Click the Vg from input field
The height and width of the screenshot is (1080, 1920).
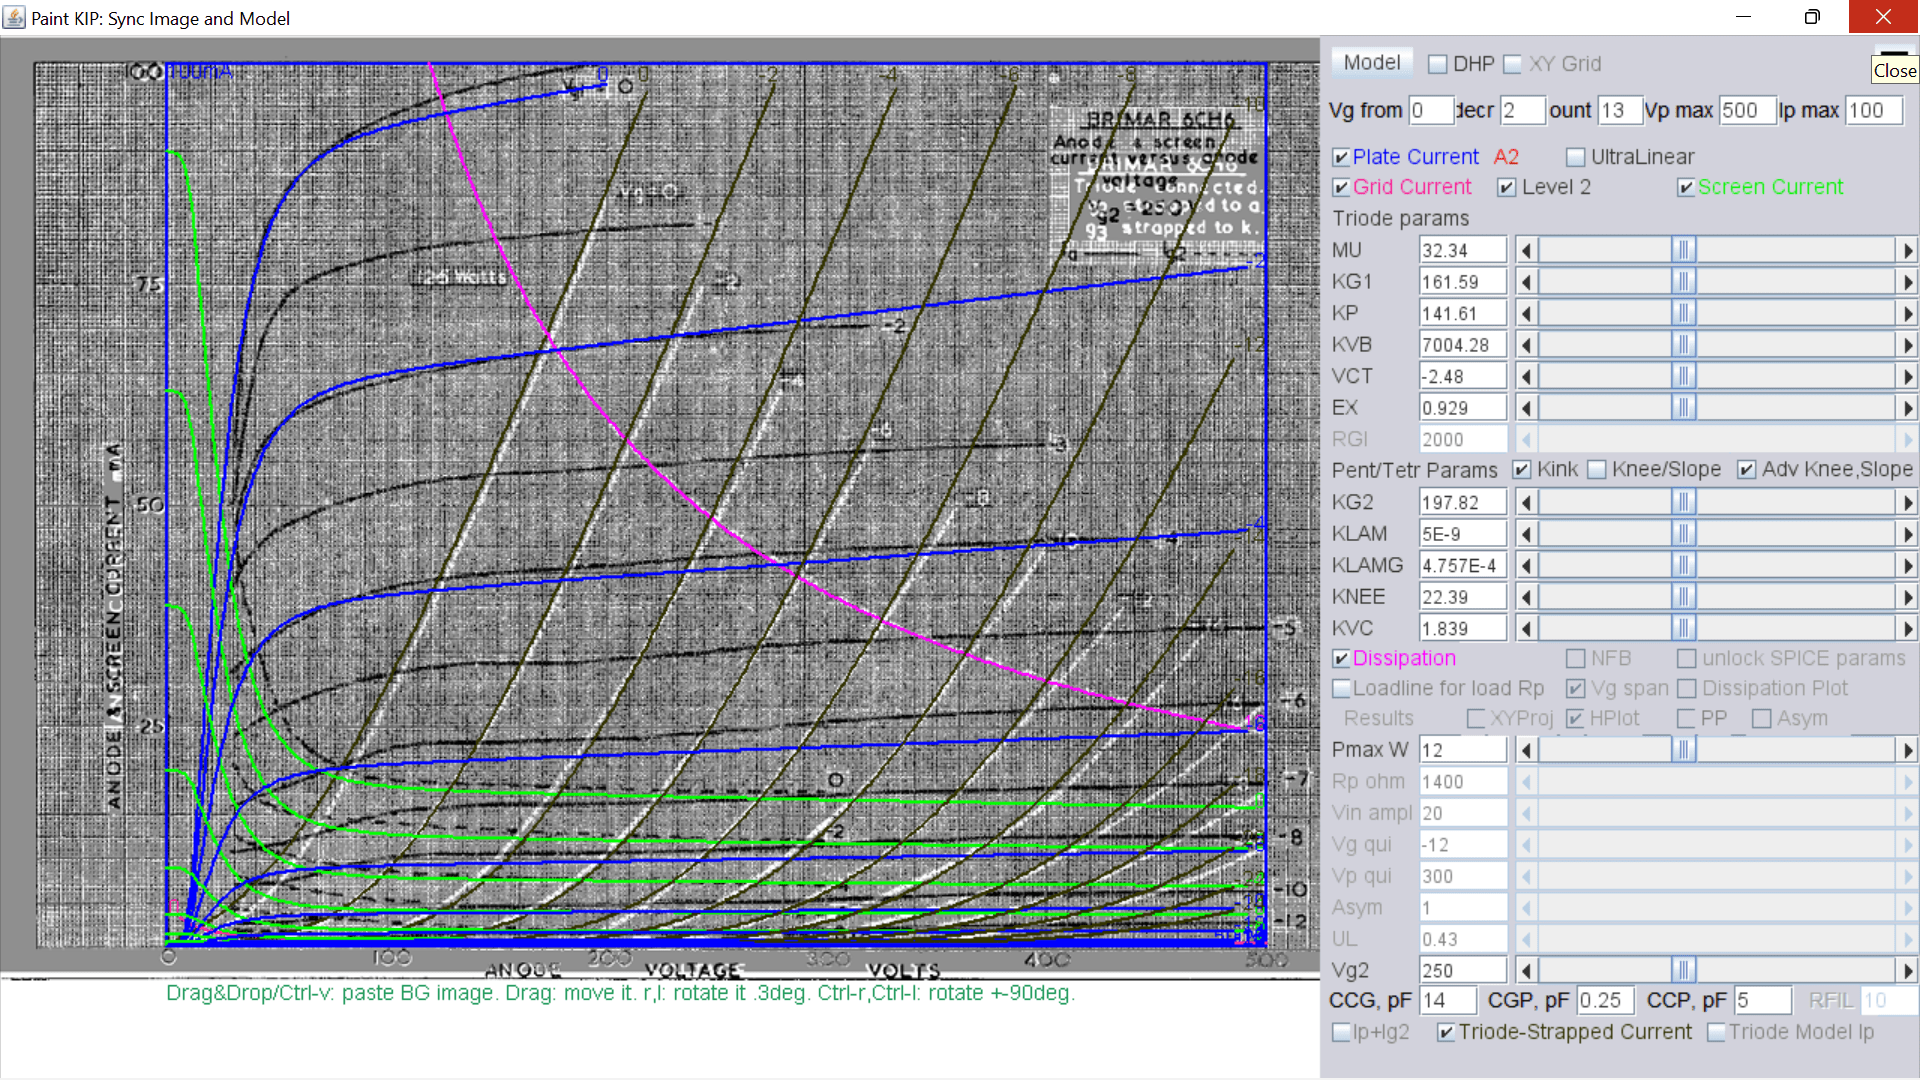(1431, 111)
